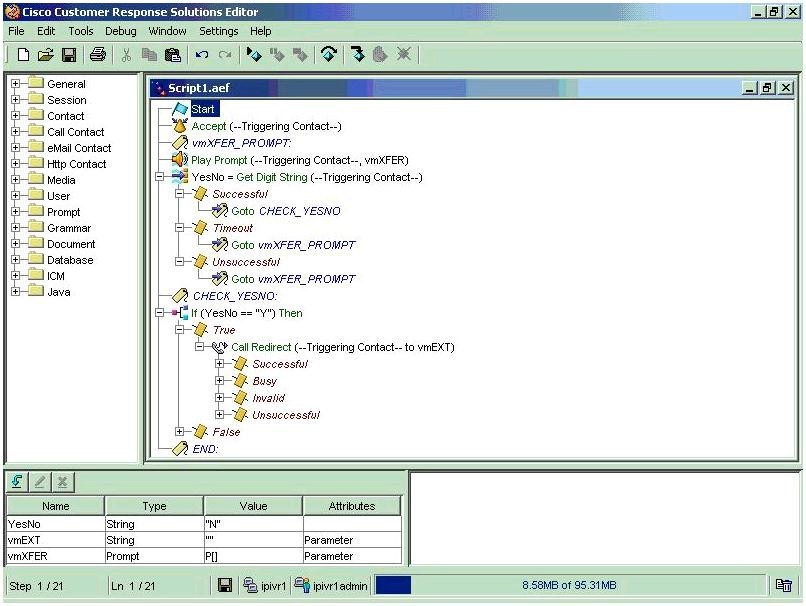Expand the Call Contact palette folder

15,132
